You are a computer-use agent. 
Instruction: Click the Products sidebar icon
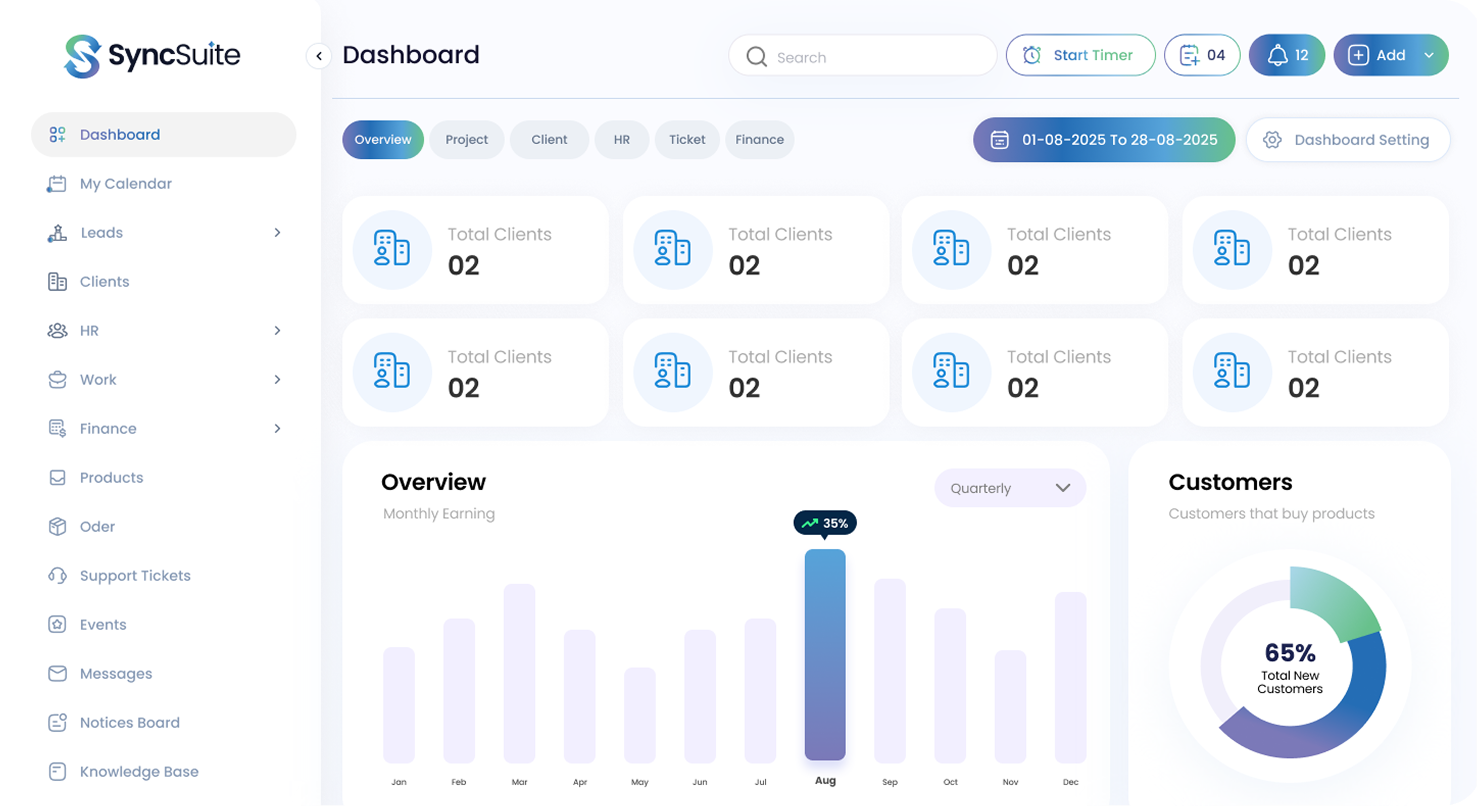tap(58, 478)
